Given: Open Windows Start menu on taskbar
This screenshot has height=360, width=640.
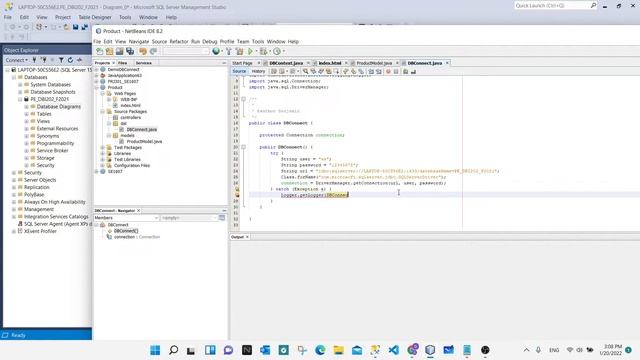Looking at the screenshot, I should click(x=155, y=350).
